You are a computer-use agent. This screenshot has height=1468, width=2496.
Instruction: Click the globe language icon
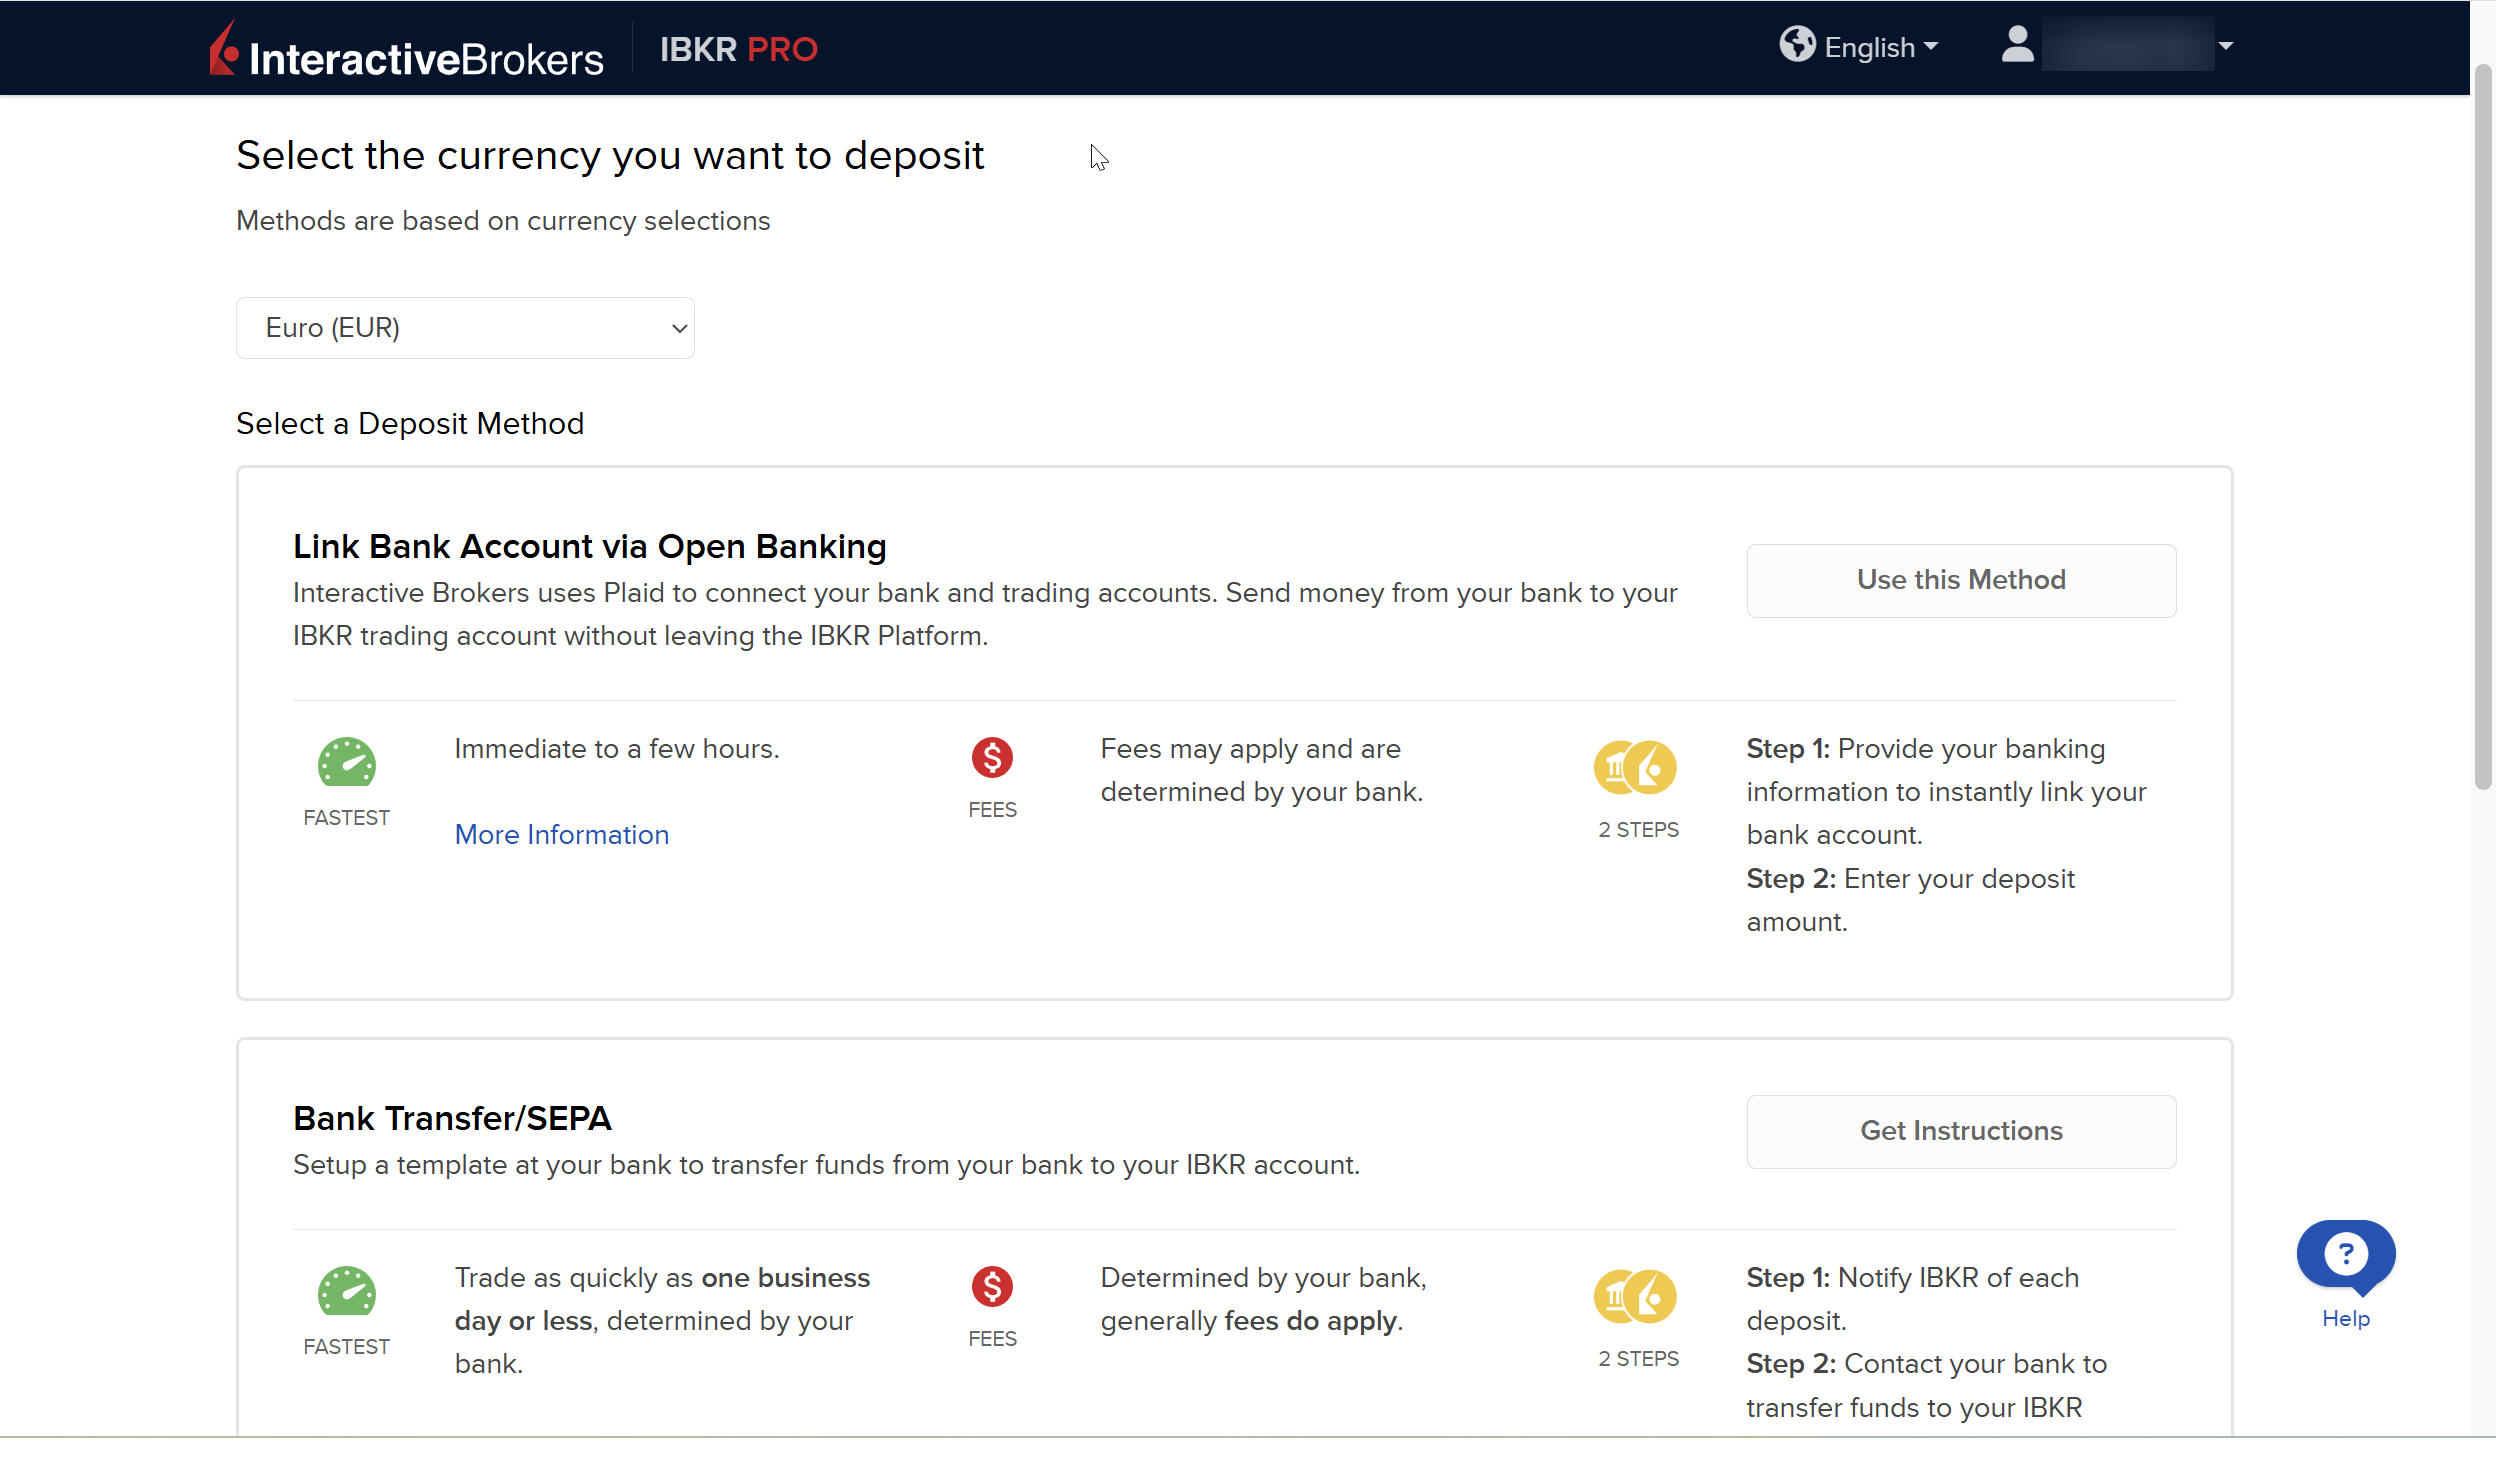click(1796, 45)
